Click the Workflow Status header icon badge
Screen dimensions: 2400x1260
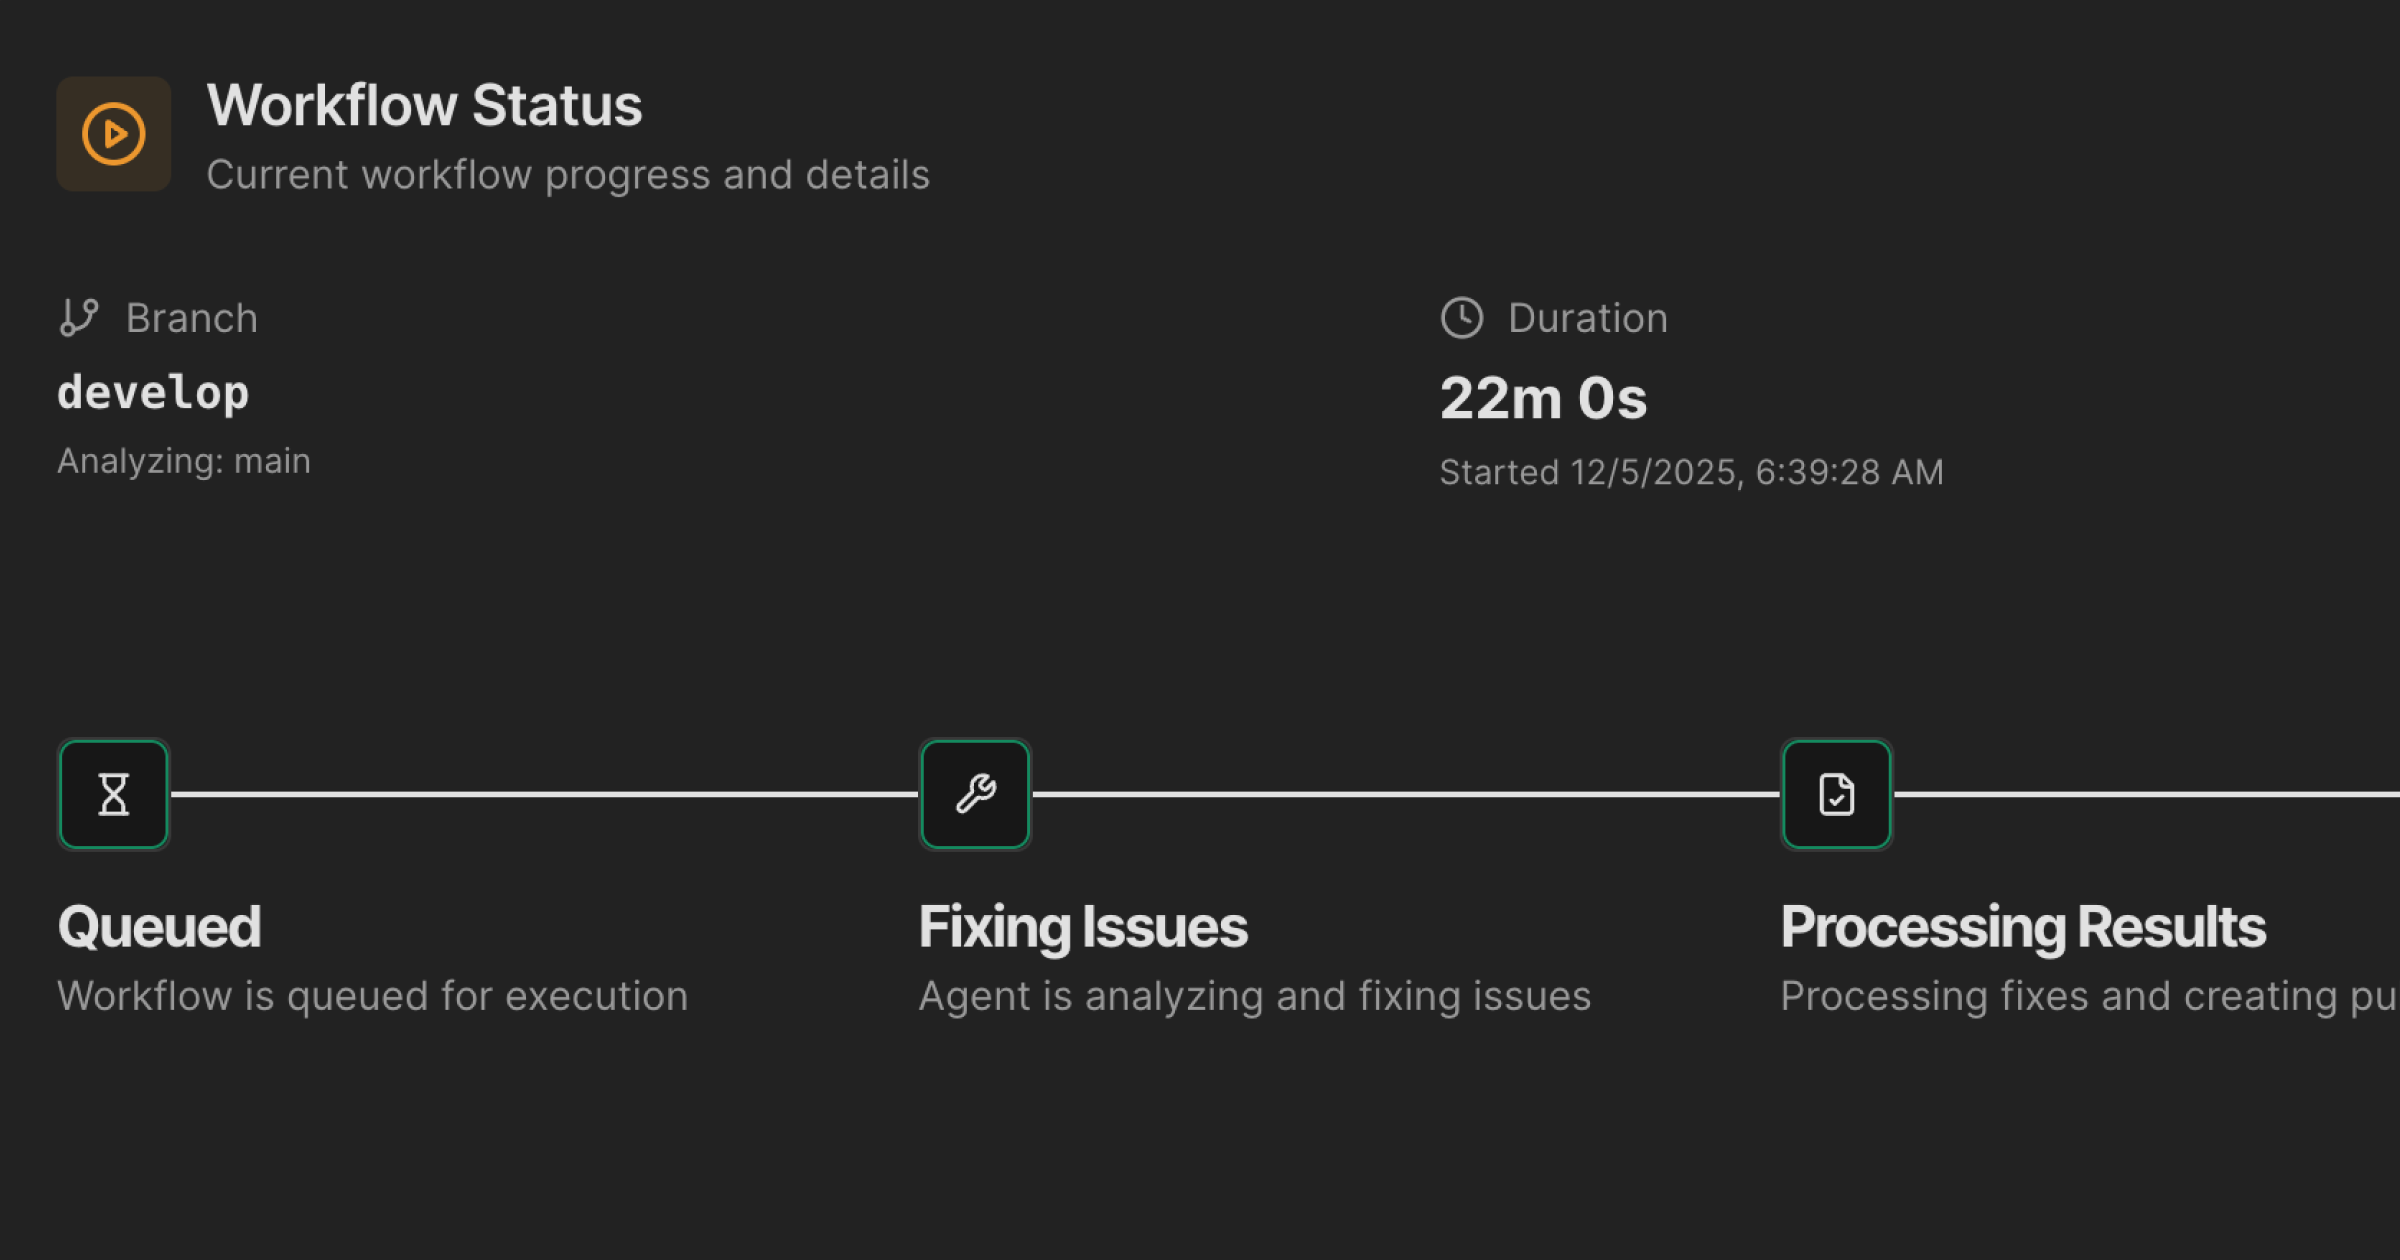point(113,133)
